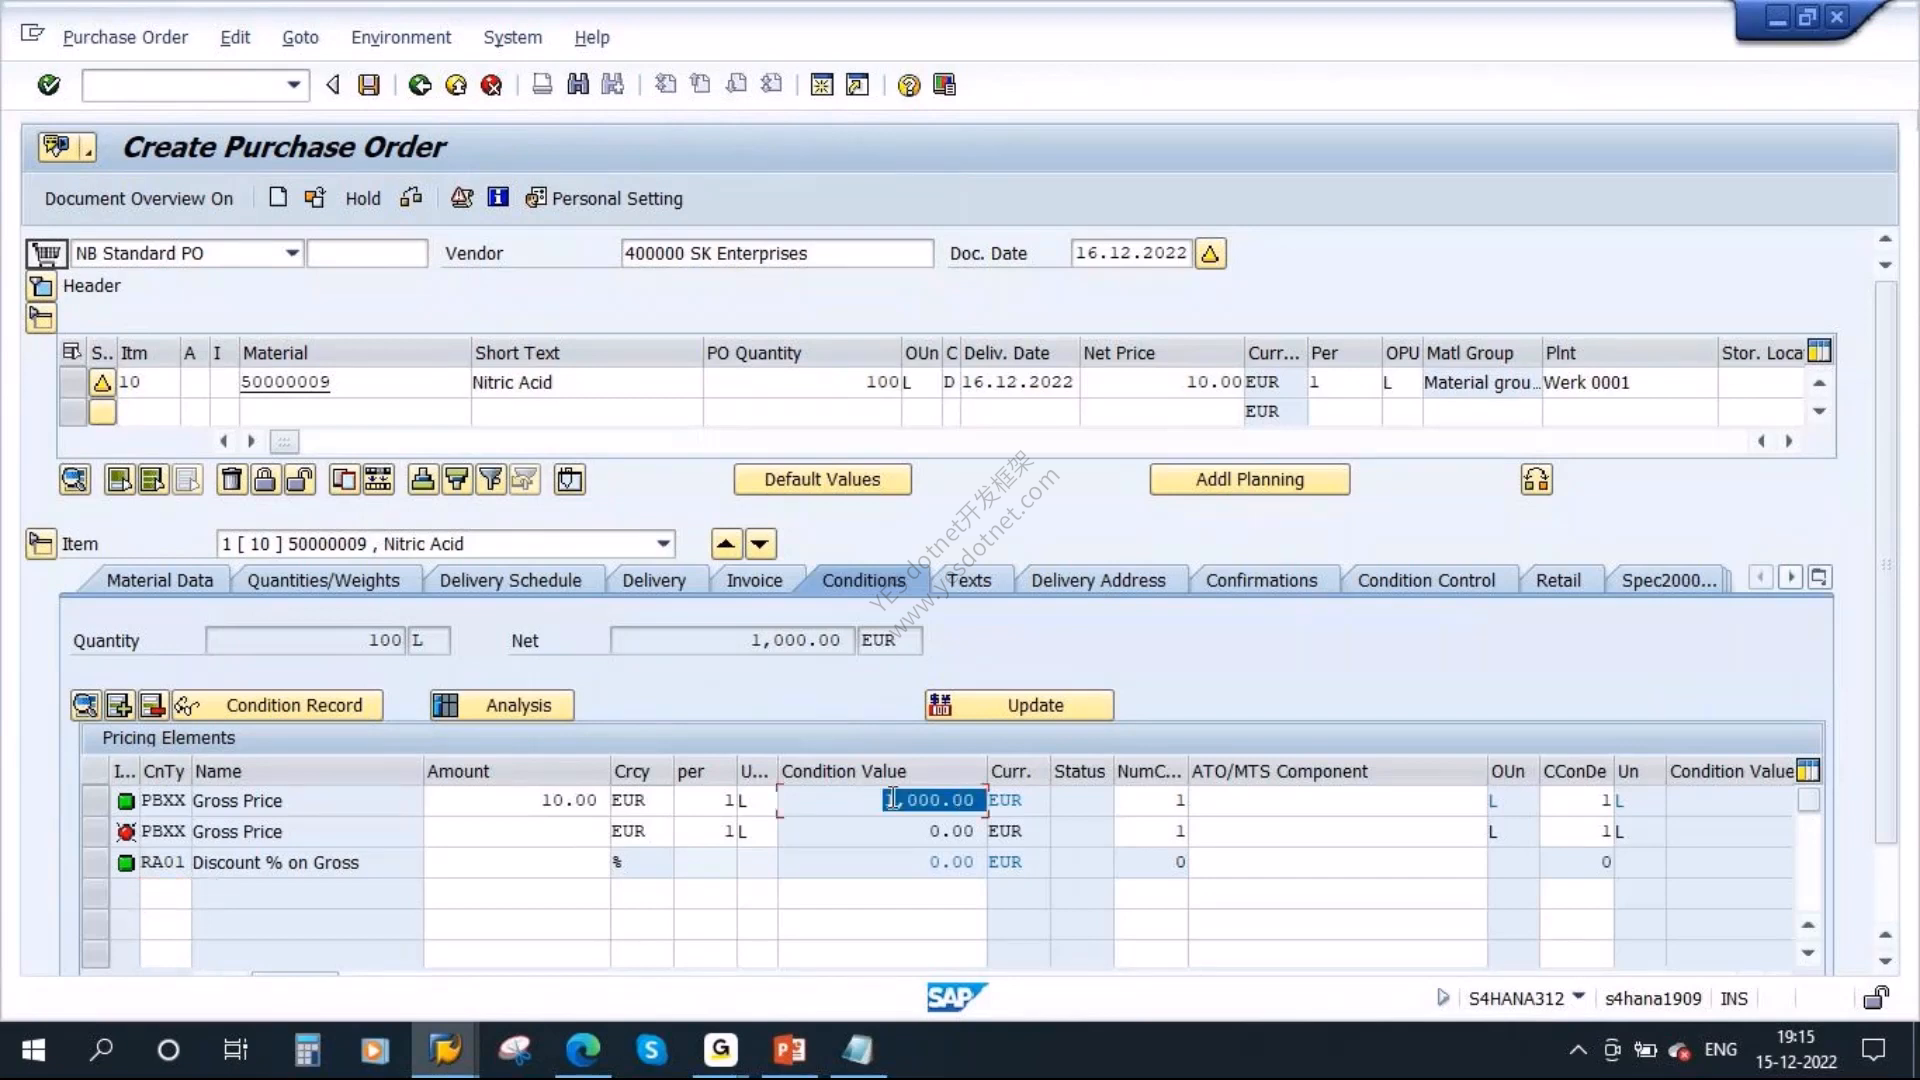Screen dimensions: 1920x1080
Task: Click the Hold button
Action: [363, 198]
